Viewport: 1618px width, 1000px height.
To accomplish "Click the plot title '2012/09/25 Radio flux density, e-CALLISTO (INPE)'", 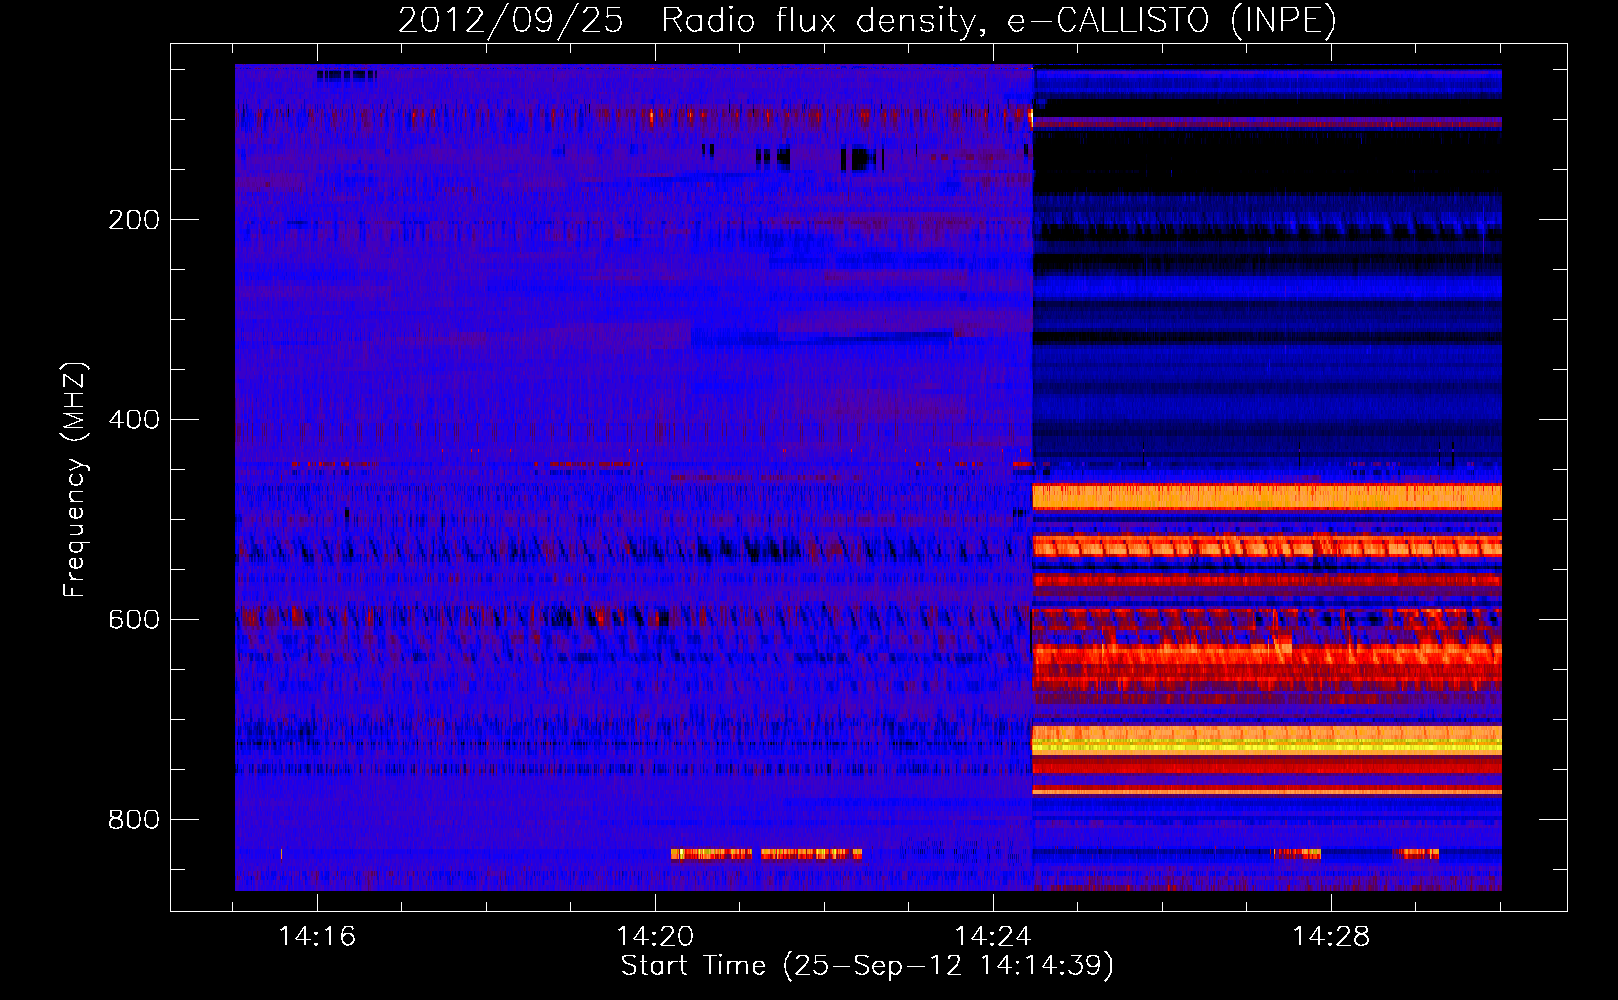I will click(867, 20).
